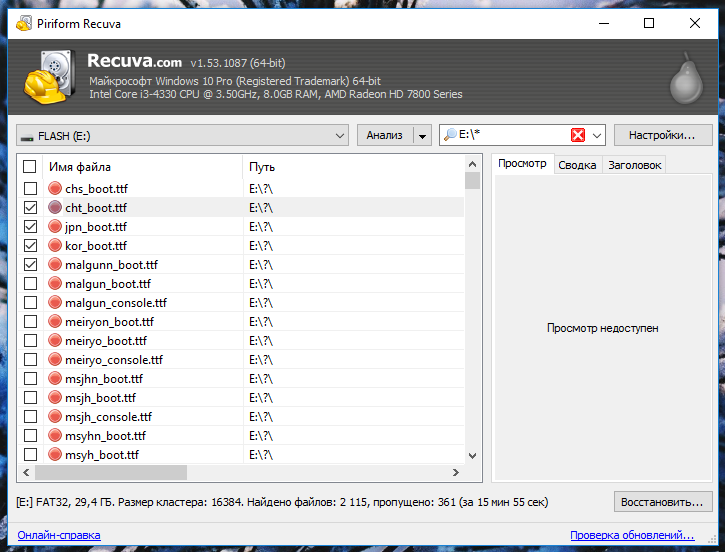The width and height of the screenshot is (725, 552).
Task: Click the red status icon for msjhn_boot.ttf
Action: pos(55,378)
